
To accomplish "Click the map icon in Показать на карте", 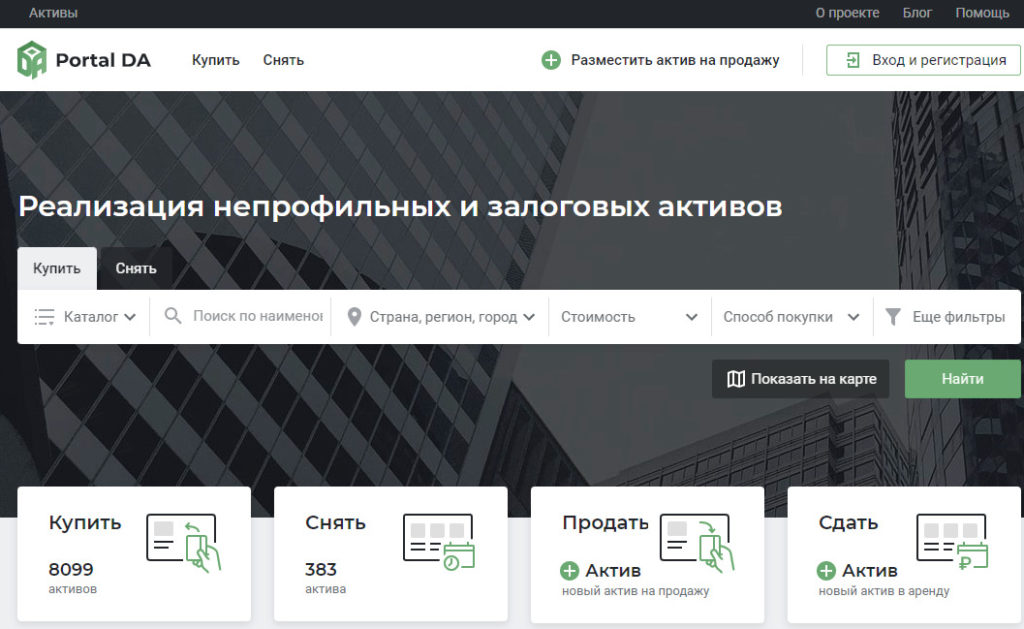I will point(736,379).
